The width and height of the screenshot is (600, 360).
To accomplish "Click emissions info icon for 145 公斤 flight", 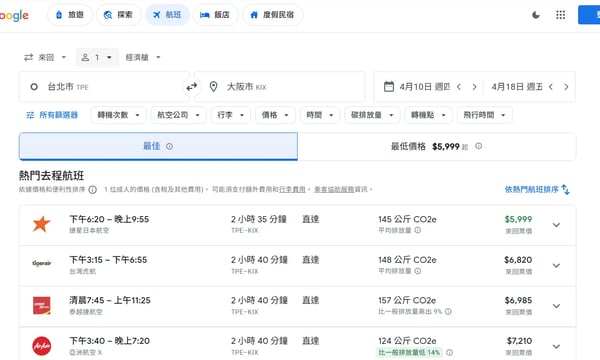I will [x=417, y=230].
